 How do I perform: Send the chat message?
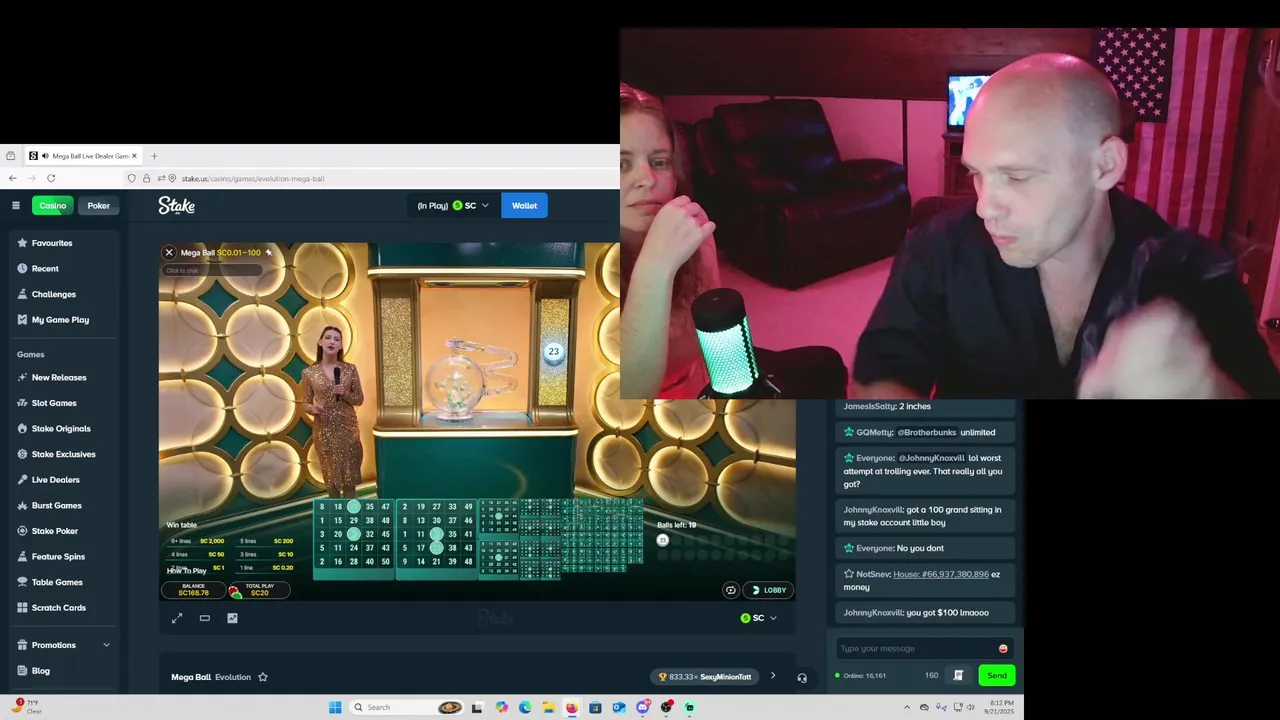coord(997,675)
